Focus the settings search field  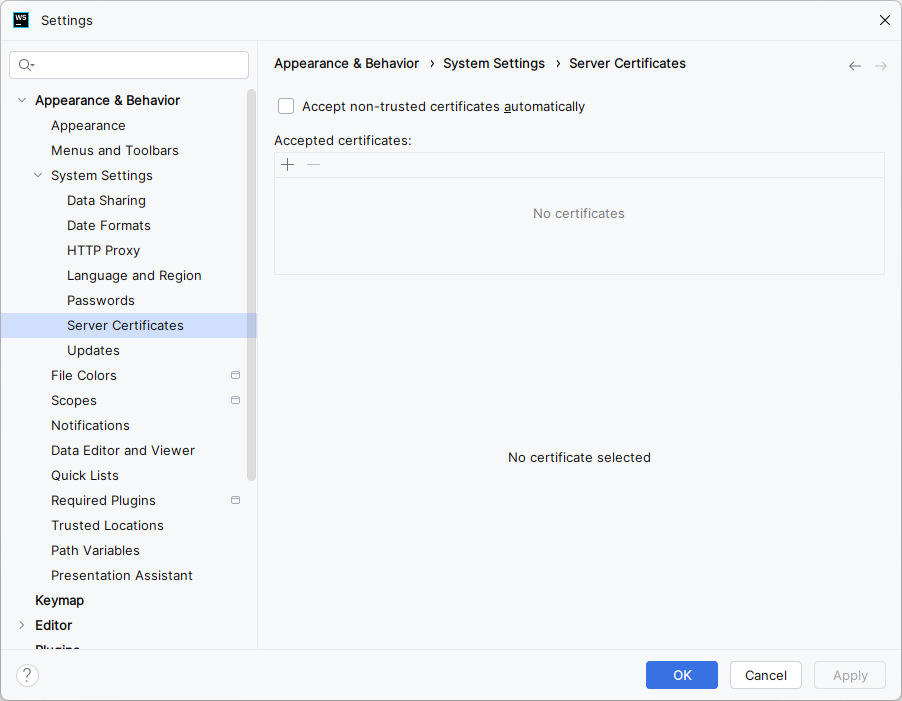click(x=129, y=65)
